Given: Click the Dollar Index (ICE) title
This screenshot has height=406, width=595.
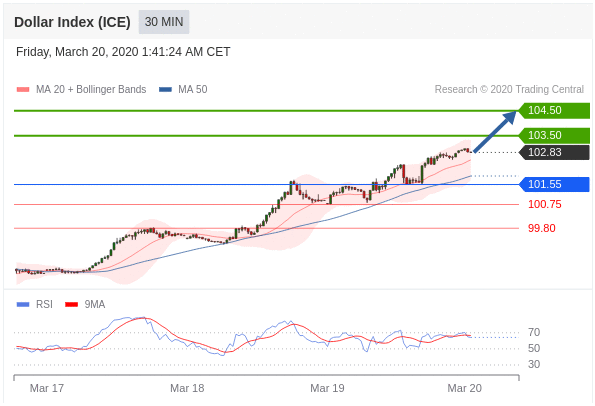Looking at the screenshot, I should coord(72,22).
